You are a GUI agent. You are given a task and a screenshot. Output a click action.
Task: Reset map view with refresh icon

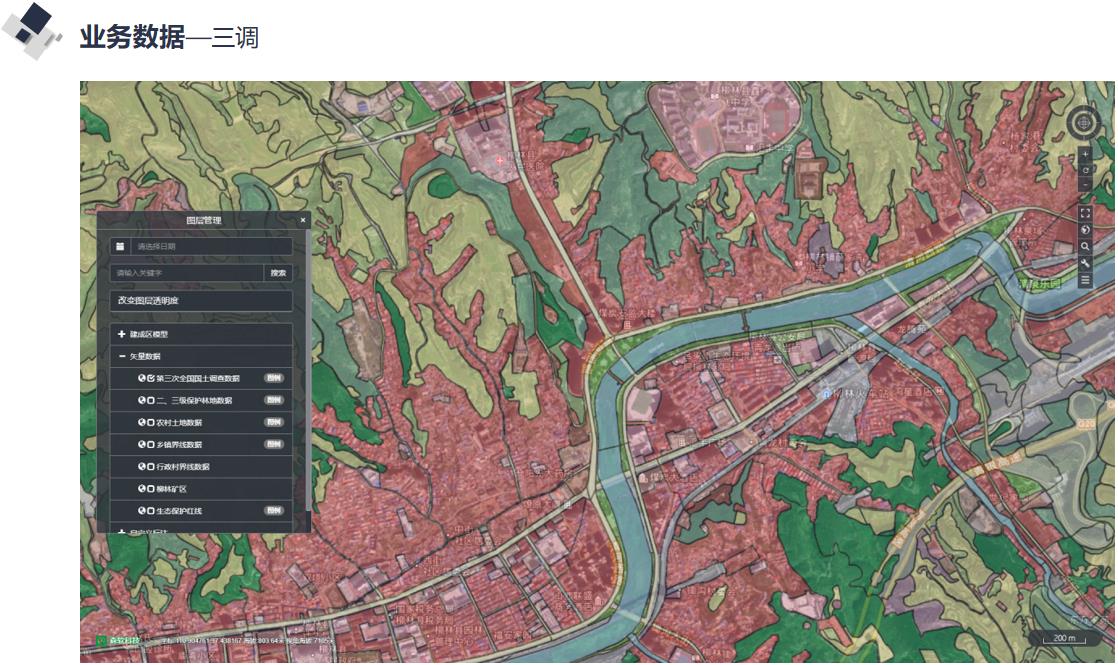(1085, 170)
